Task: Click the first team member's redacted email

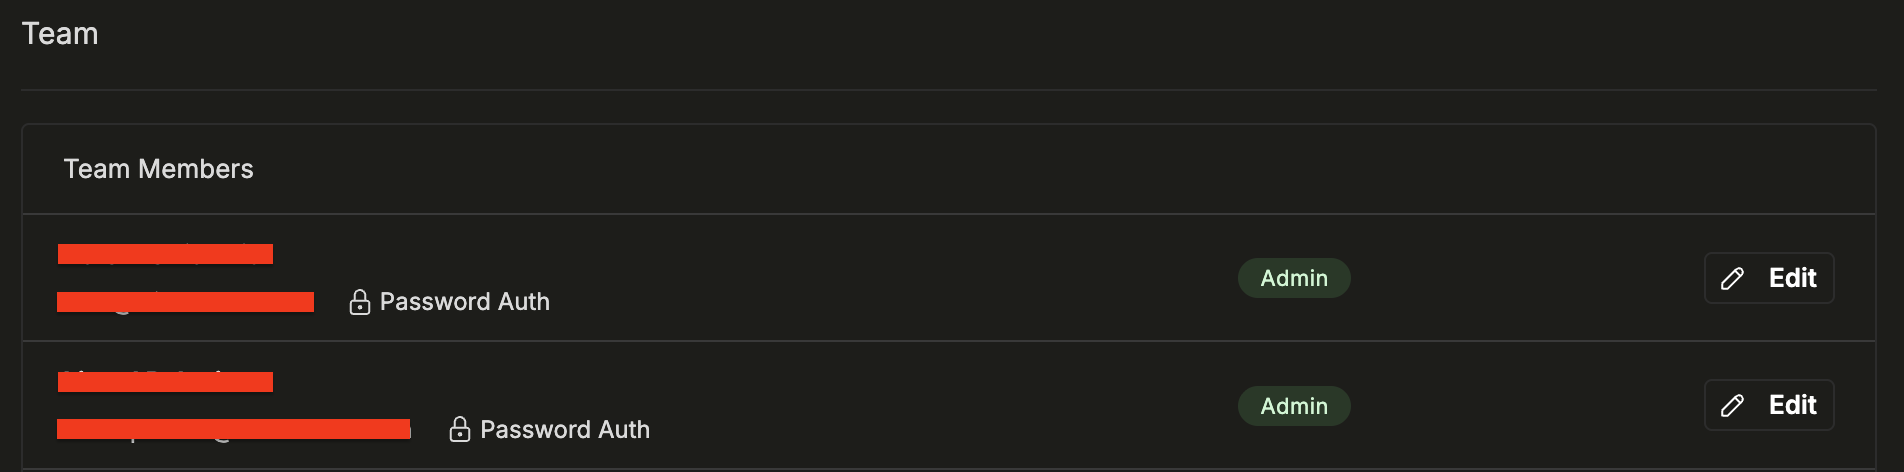Action: click(x=185, y=302)
